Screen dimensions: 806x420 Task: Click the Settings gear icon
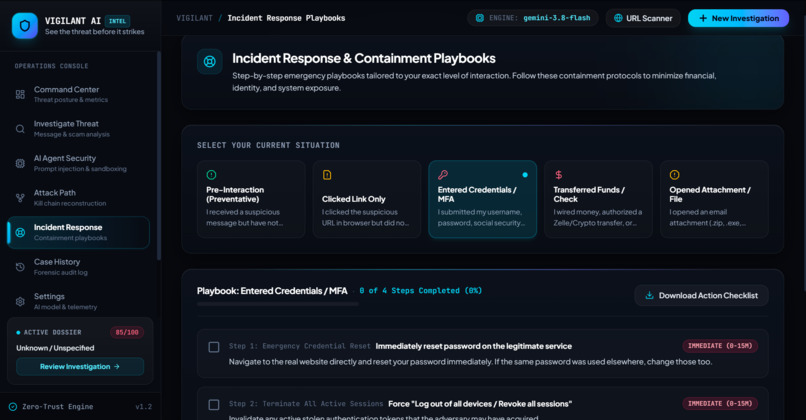coord(20,302)
